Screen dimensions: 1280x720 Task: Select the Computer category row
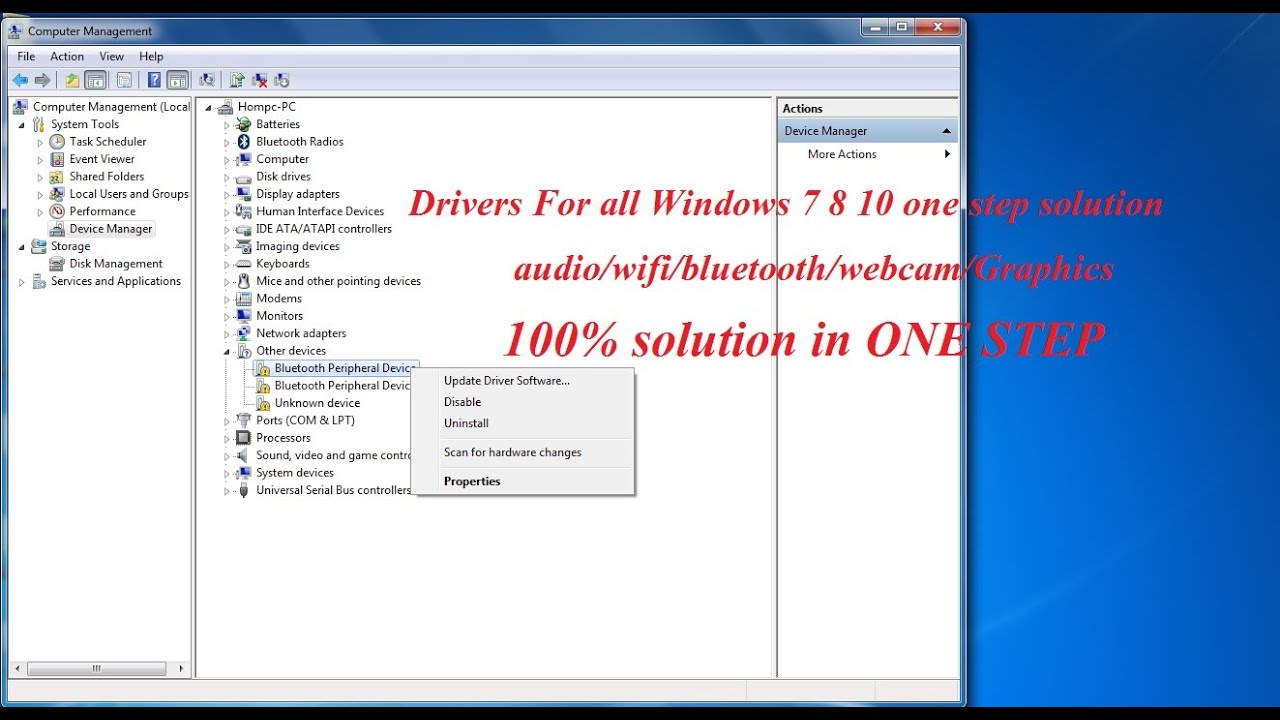tap(282, 159)
